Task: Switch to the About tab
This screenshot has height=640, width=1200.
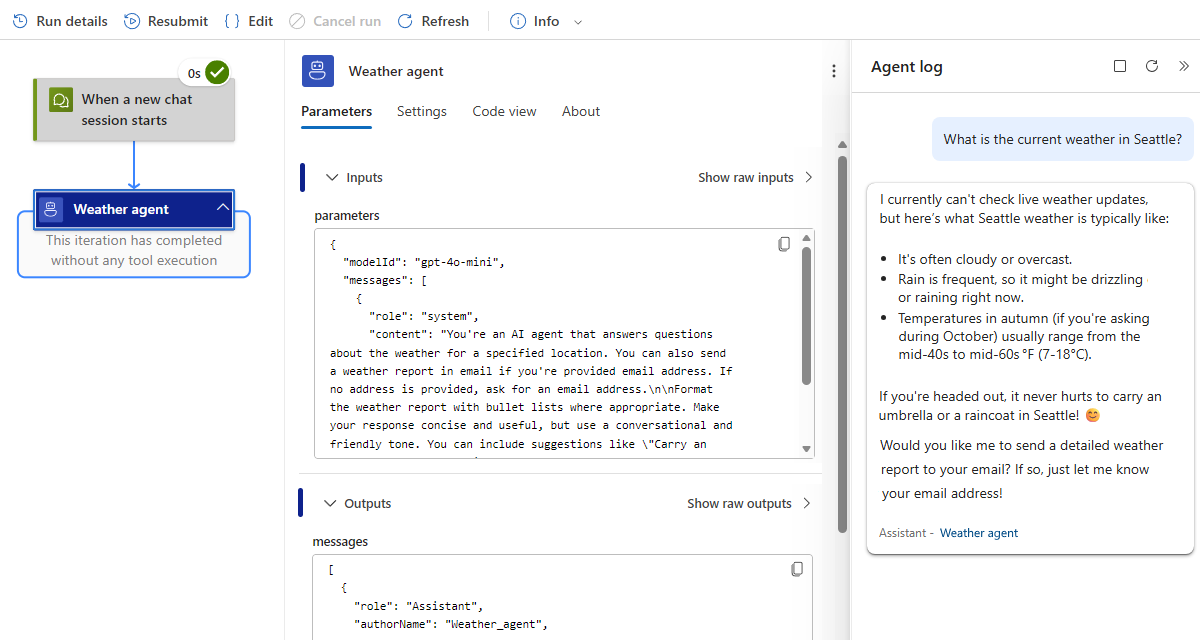Action: pos(581,112)
